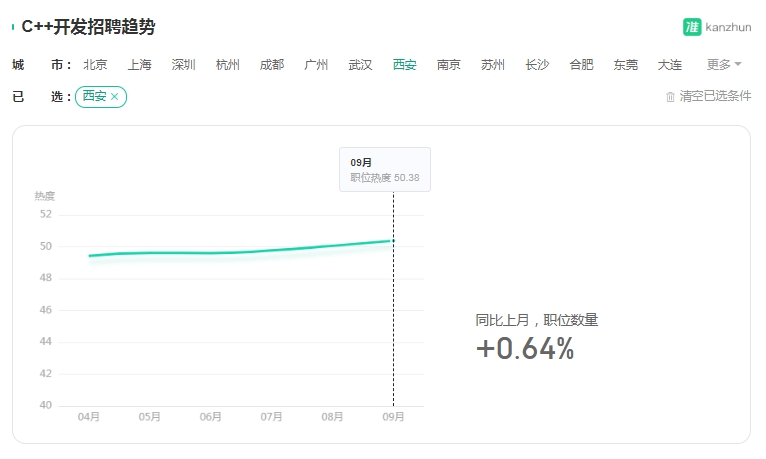766x459 pixels.
Task: Click the 06月 label on the chart axis
Action: pos(211,417)
